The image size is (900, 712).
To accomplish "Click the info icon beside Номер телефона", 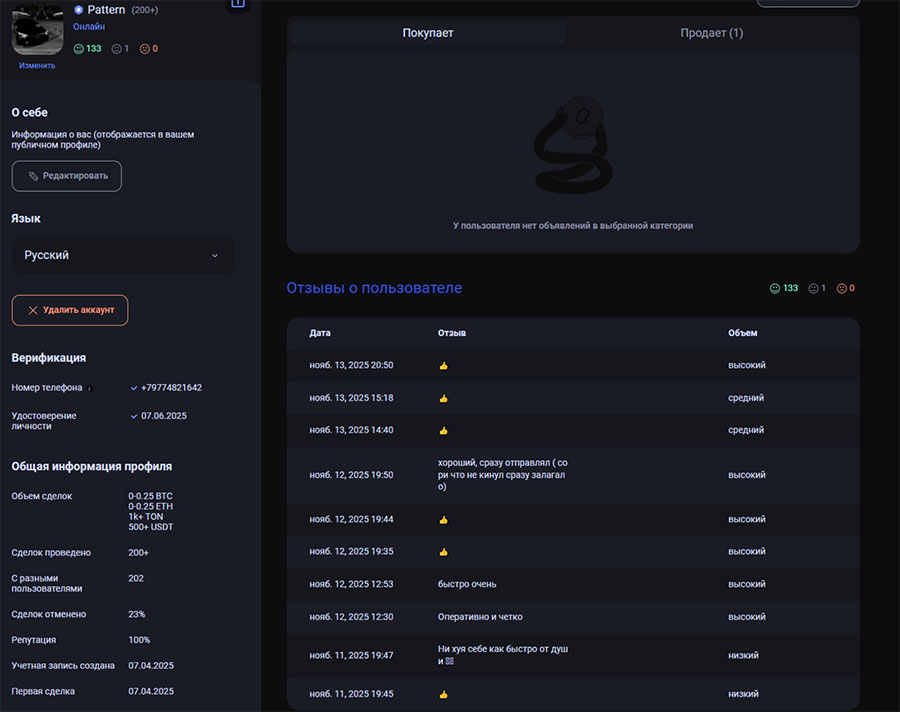I will click(x=90, y=388).
